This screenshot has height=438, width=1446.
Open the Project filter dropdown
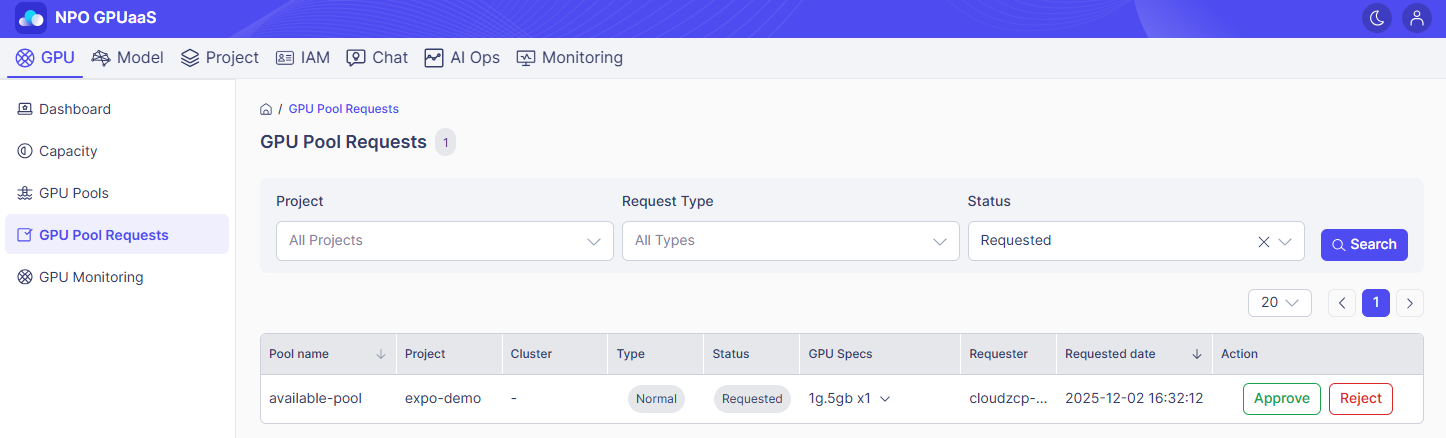pos(445,241)
